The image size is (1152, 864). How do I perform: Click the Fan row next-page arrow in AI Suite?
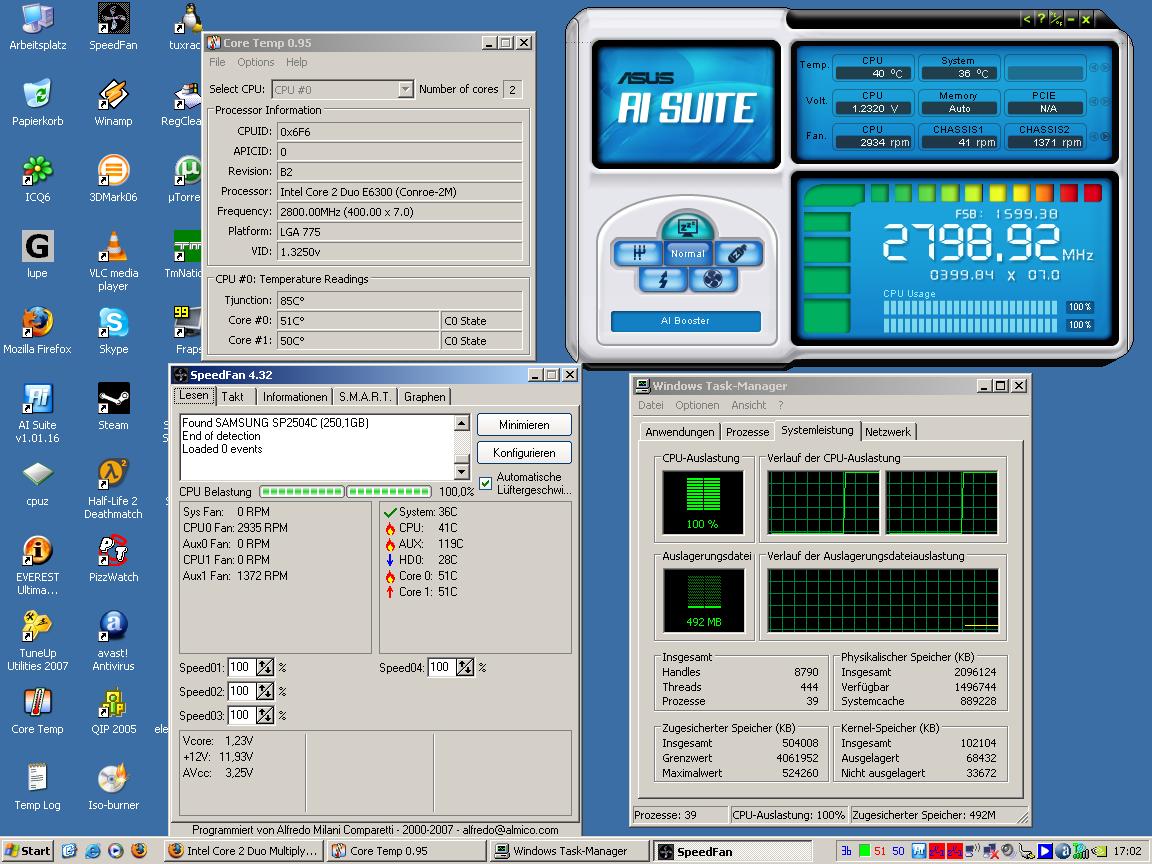click(1105, 136)
